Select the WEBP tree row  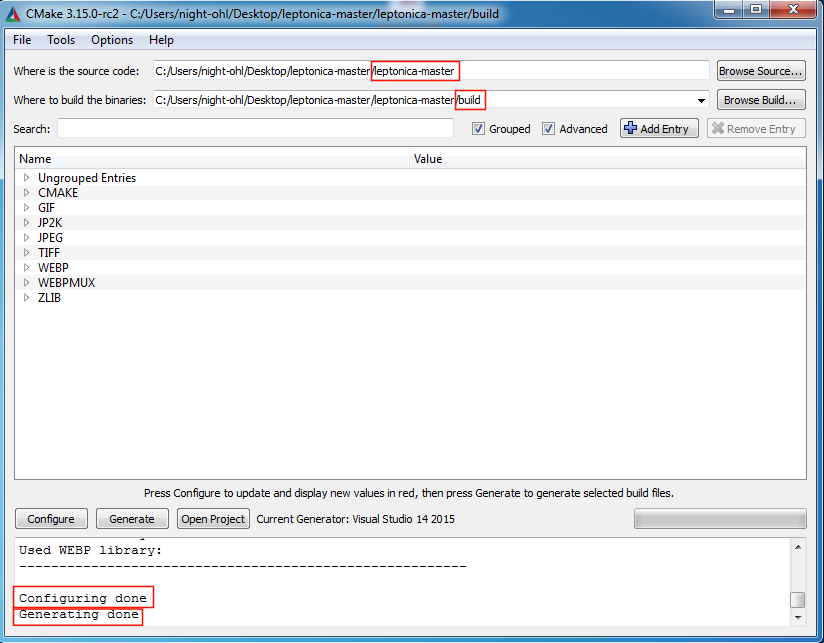(x=410, y=267)
